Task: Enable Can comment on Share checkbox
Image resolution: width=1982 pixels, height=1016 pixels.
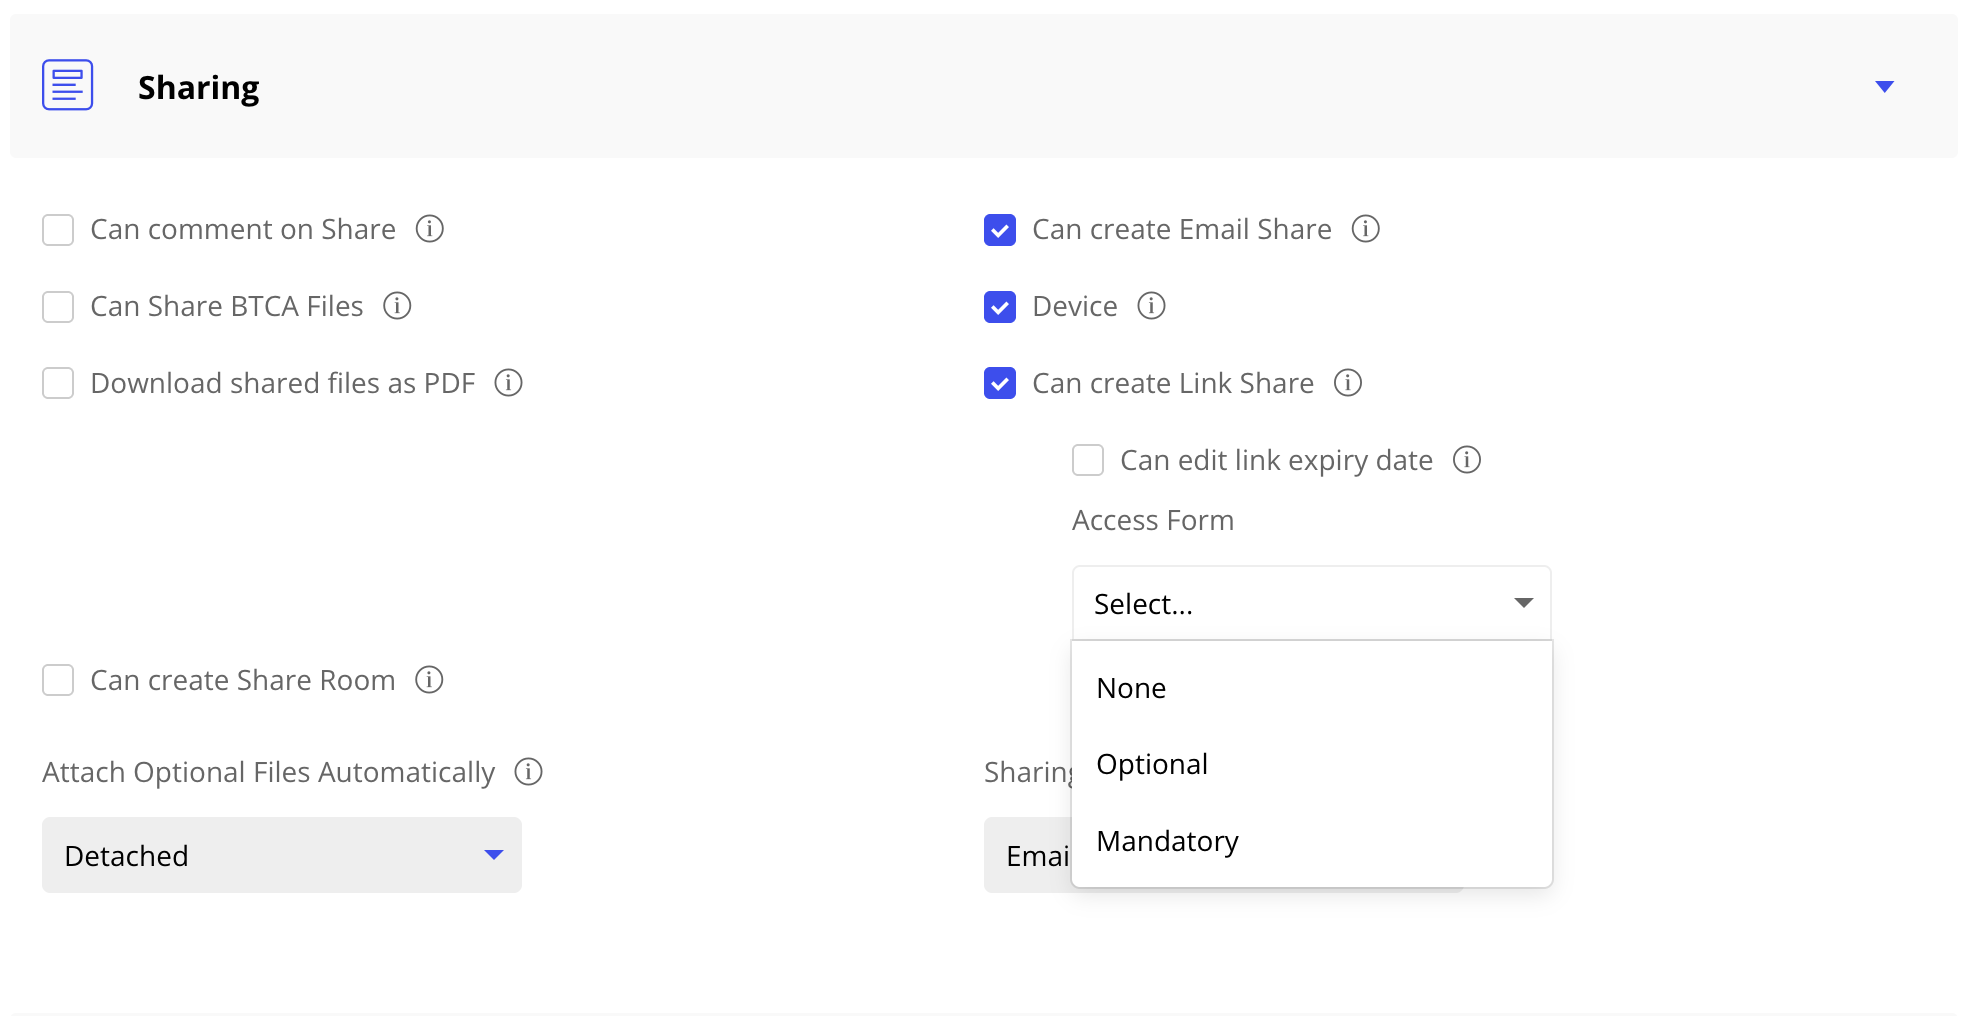Action: click(58, 230)
